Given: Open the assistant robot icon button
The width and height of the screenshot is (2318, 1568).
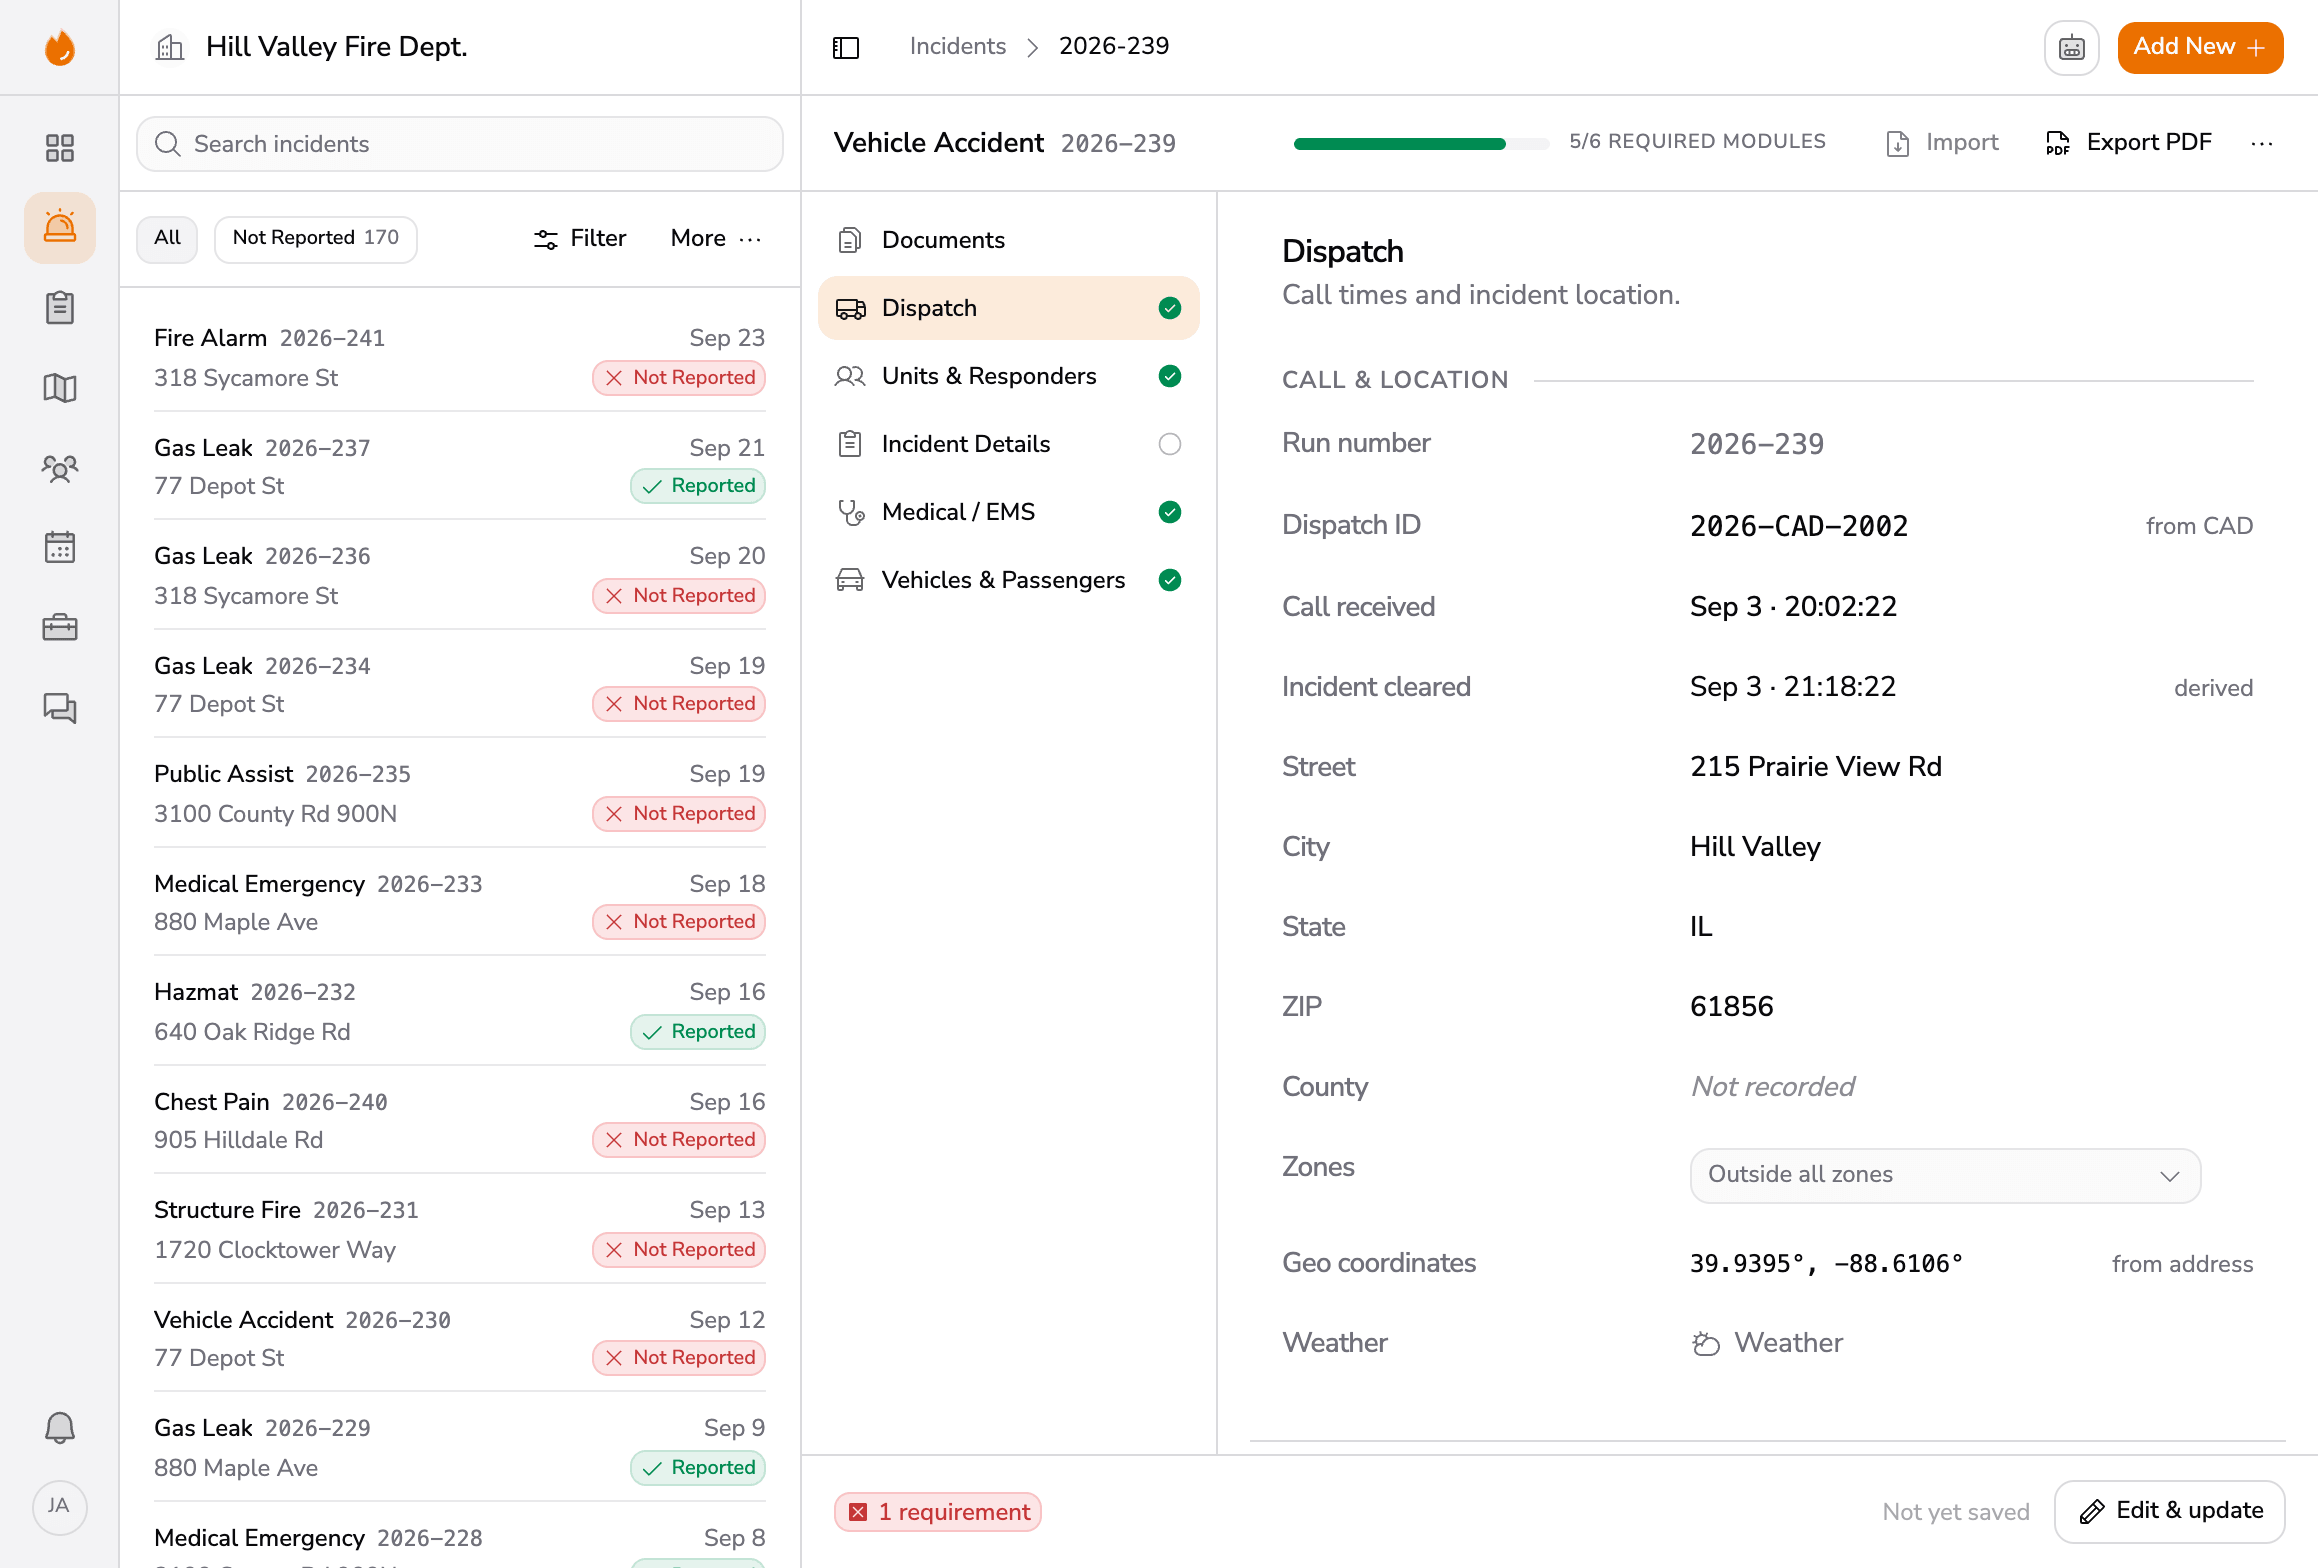Looking at the screenshot, I should 2072,47.
